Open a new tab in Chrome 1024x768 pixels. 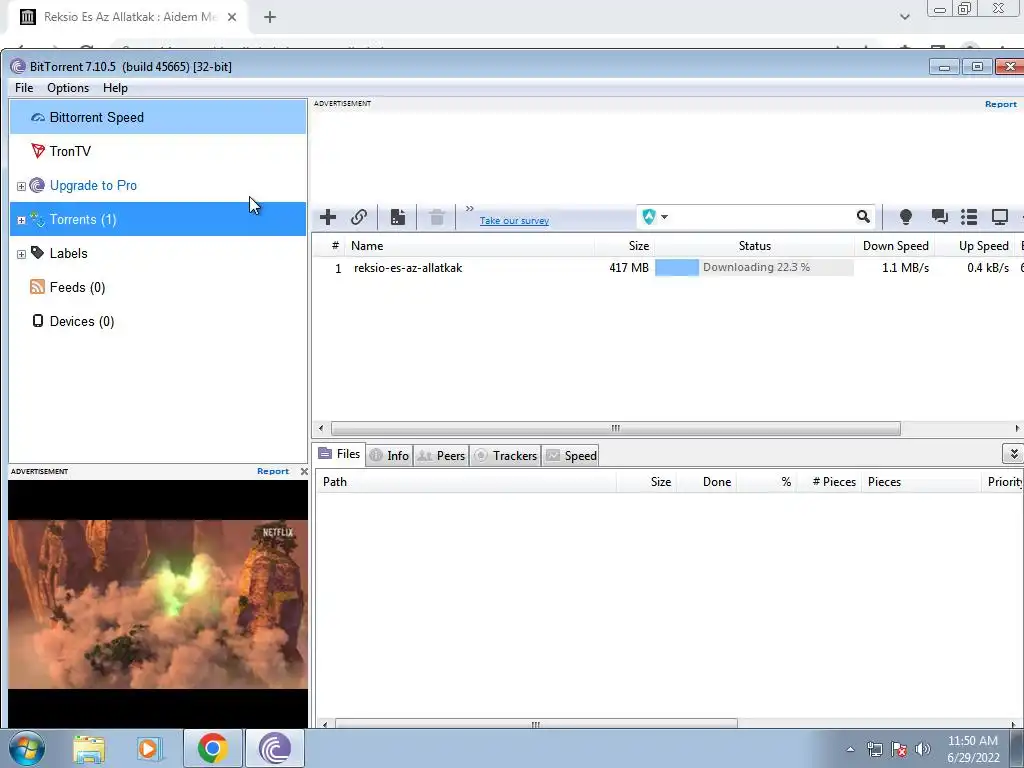pos(270,17)
